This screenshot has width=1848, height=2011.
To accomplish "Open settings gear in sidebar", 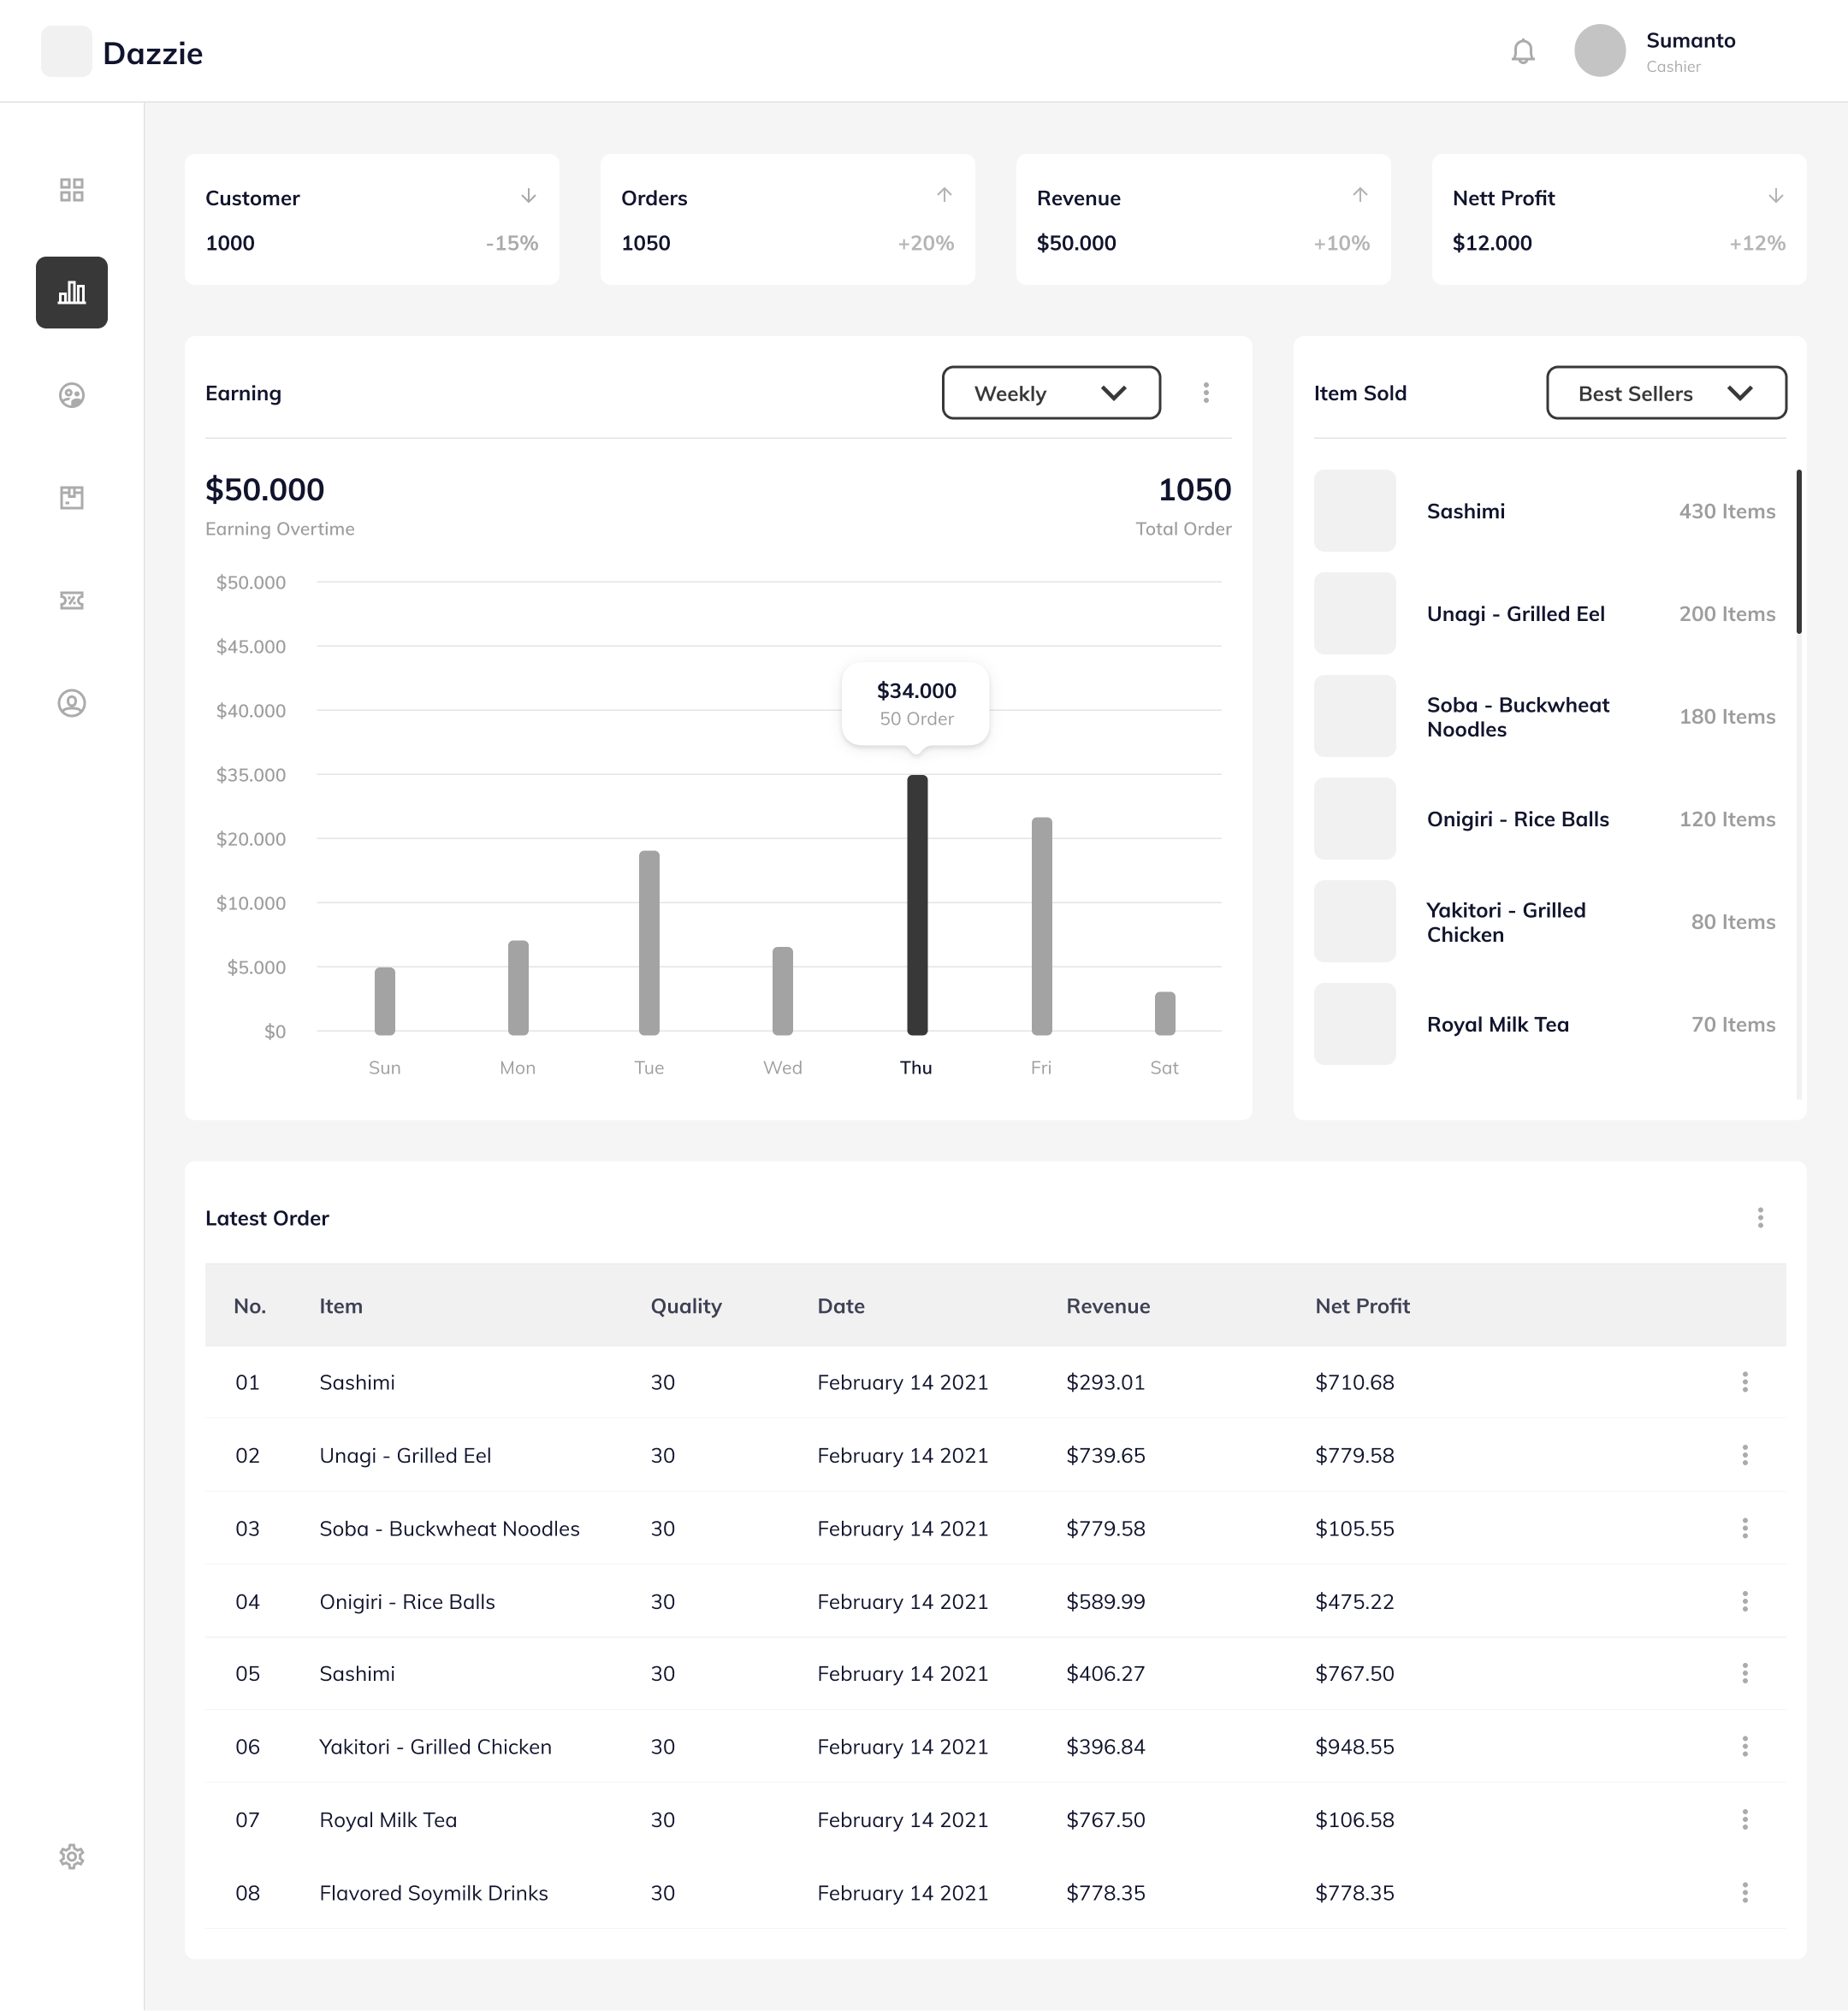I will pyautogui.click(x=71, y=1856).
